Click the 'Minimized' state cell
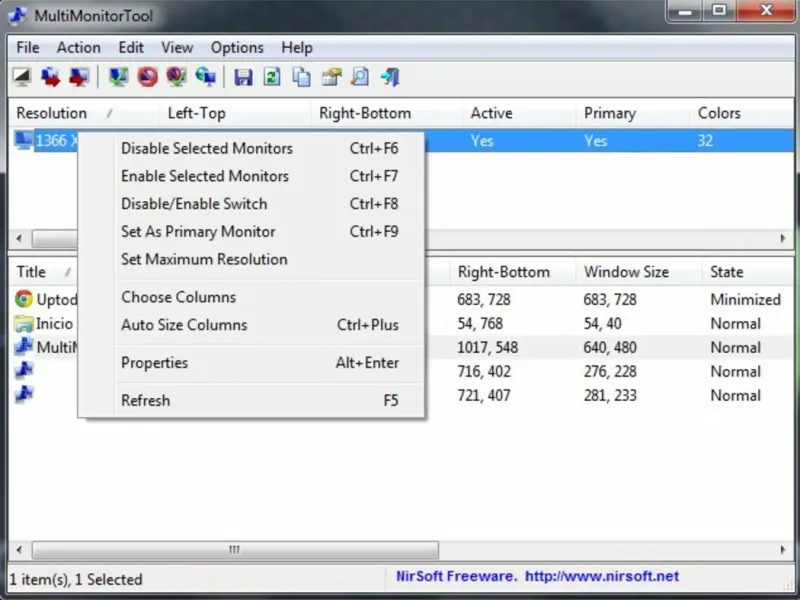The height and width of the screenshot is (600, 800). (x=745, y=299)
